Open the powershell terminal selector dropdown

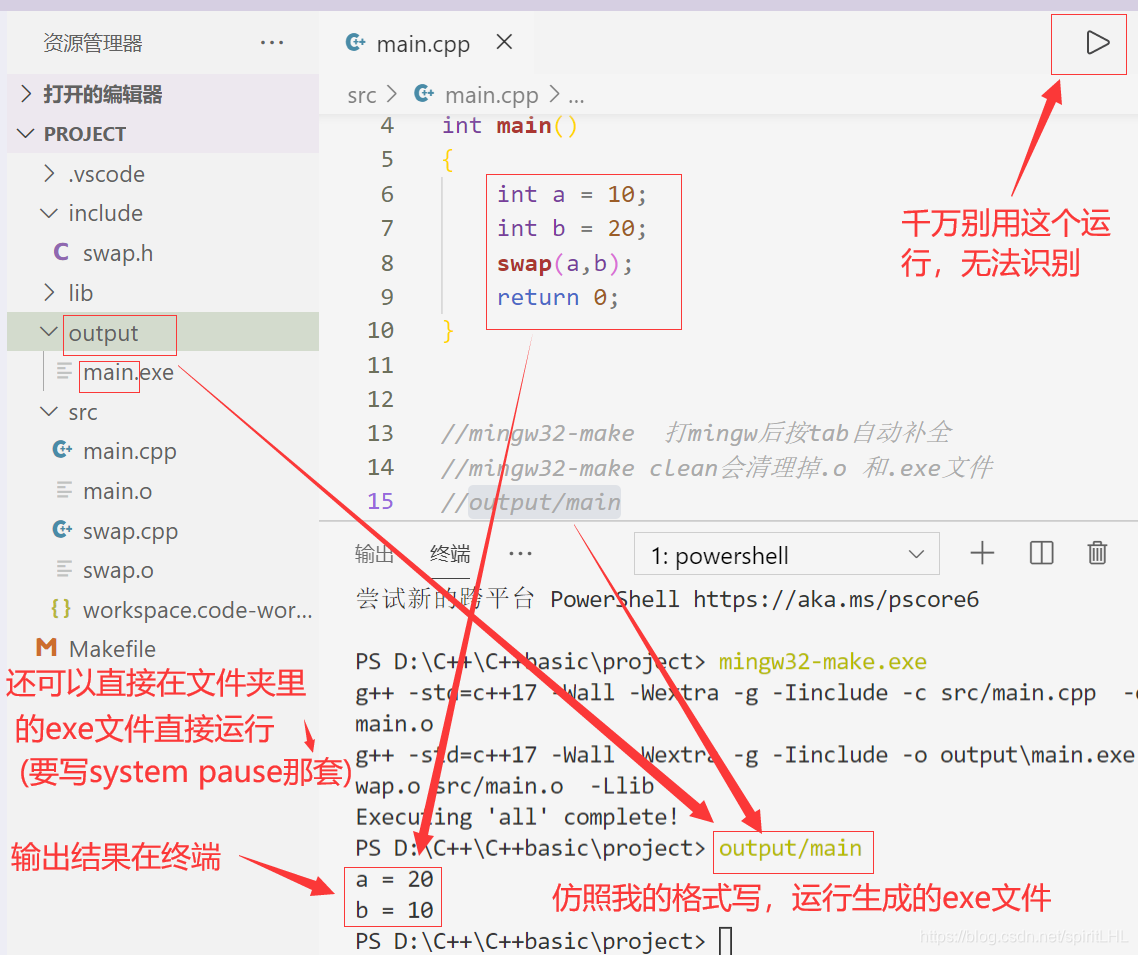[787, 554]
